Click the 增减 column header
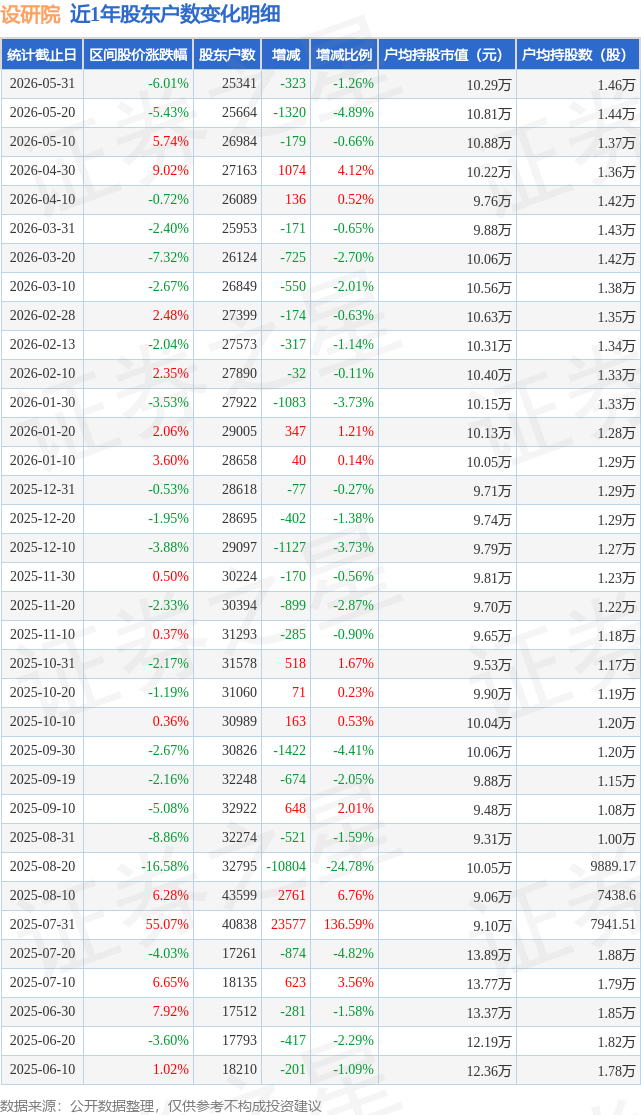The height and width of the screenshot is (1115, 641). tap(286, 55)
